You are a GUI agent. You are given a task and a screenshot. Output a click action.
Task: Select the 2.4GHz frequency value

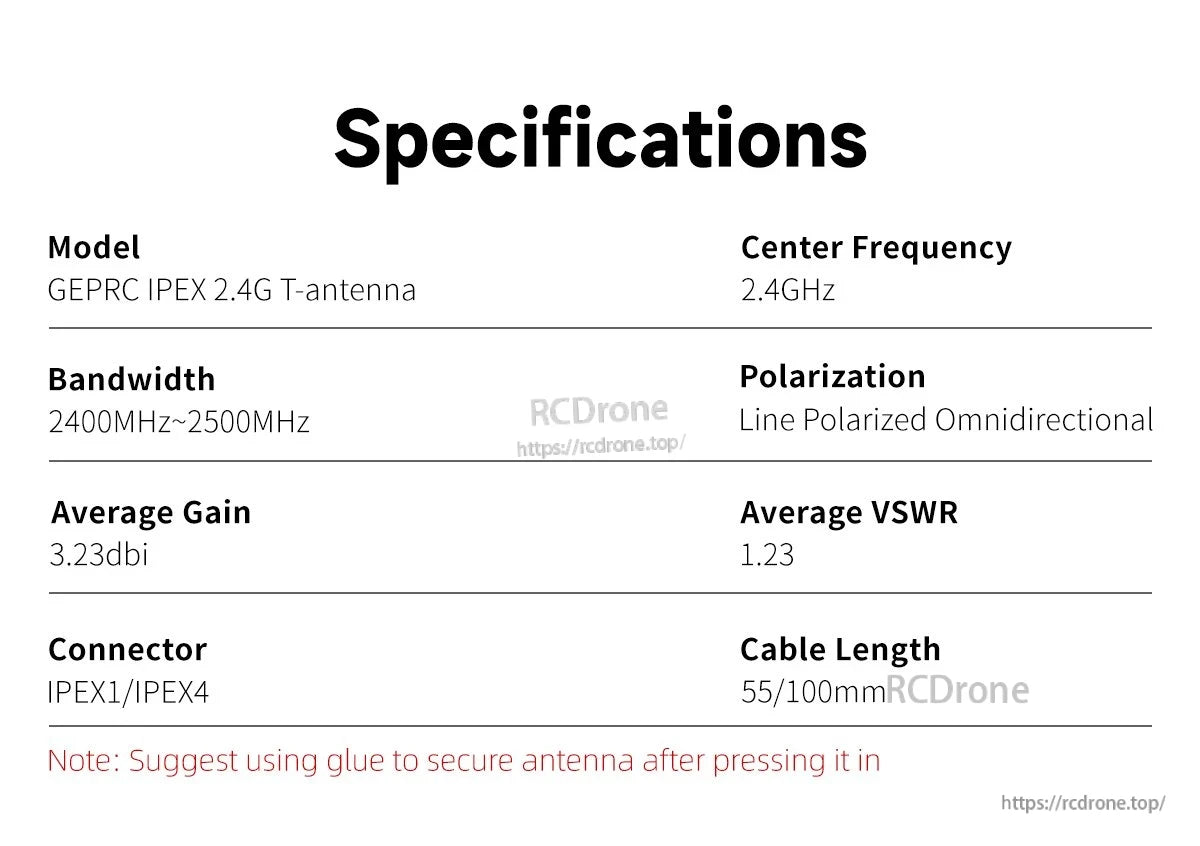click(x=787, y=290)
